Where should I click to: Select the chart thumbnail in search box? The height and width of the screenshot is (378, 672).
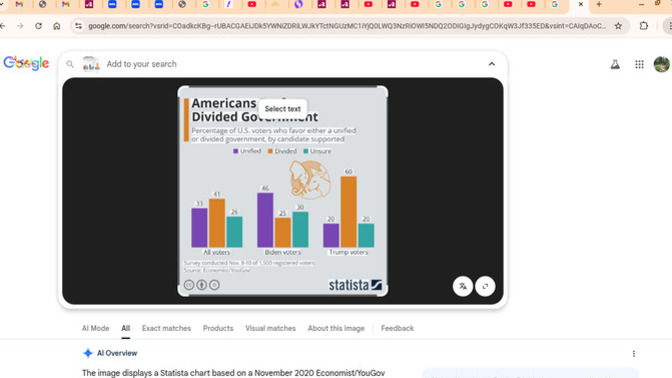(x=91, y=64)
